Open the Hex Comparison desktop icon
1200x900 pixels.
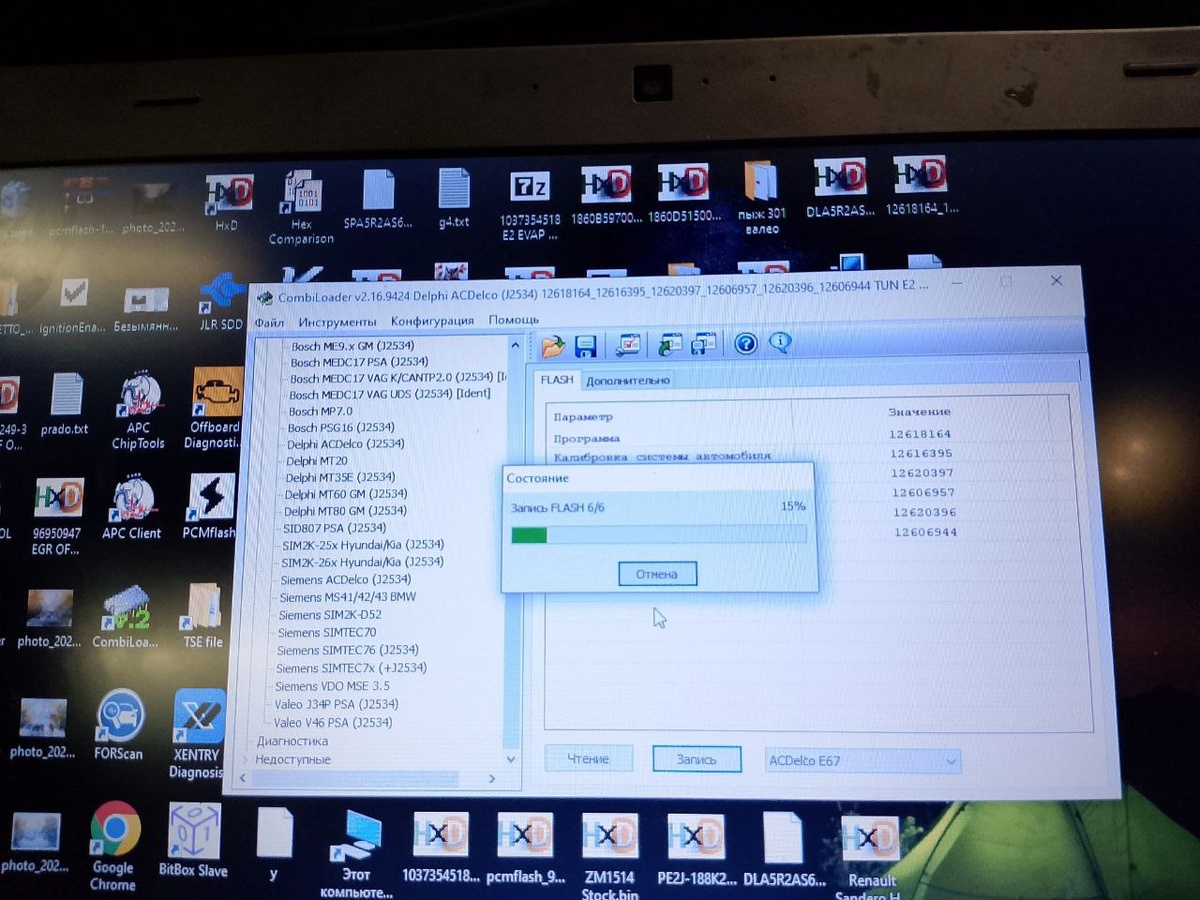pyautogui.click(x=301, y=208)
